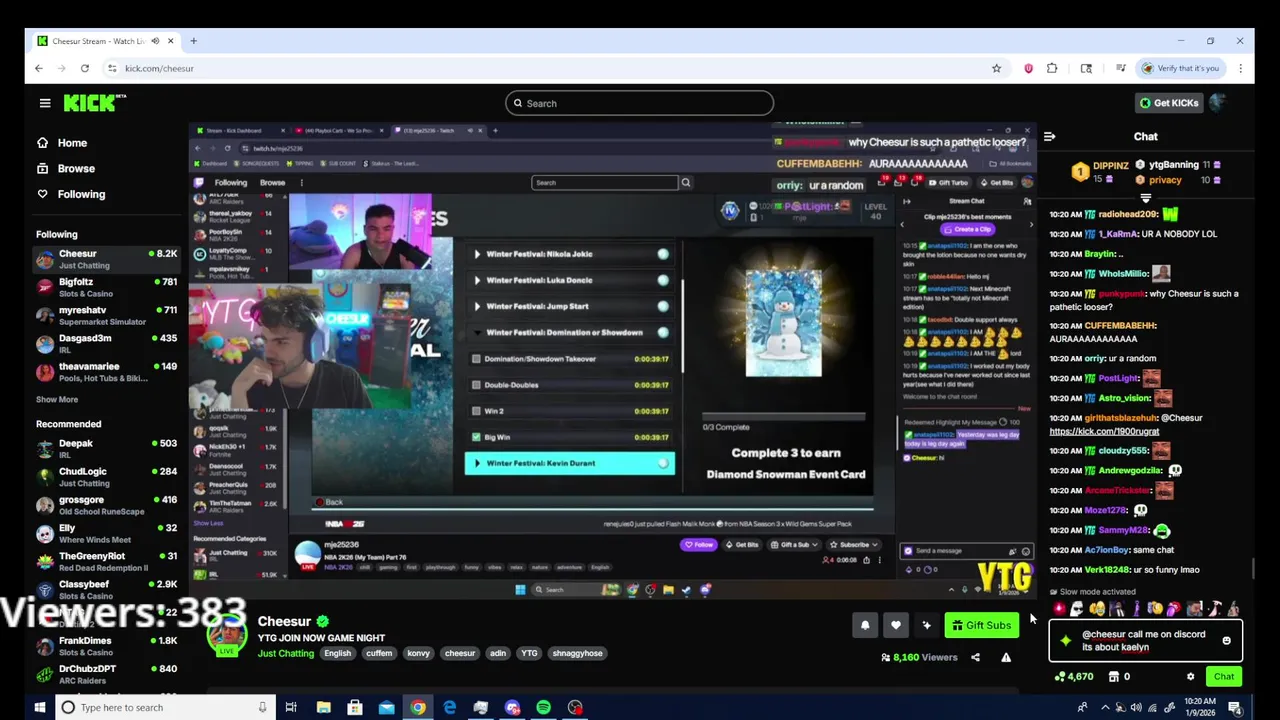Click the Get KICKs button
The width and height of the screenshot is (1280, 720).
click(1168, 102)
